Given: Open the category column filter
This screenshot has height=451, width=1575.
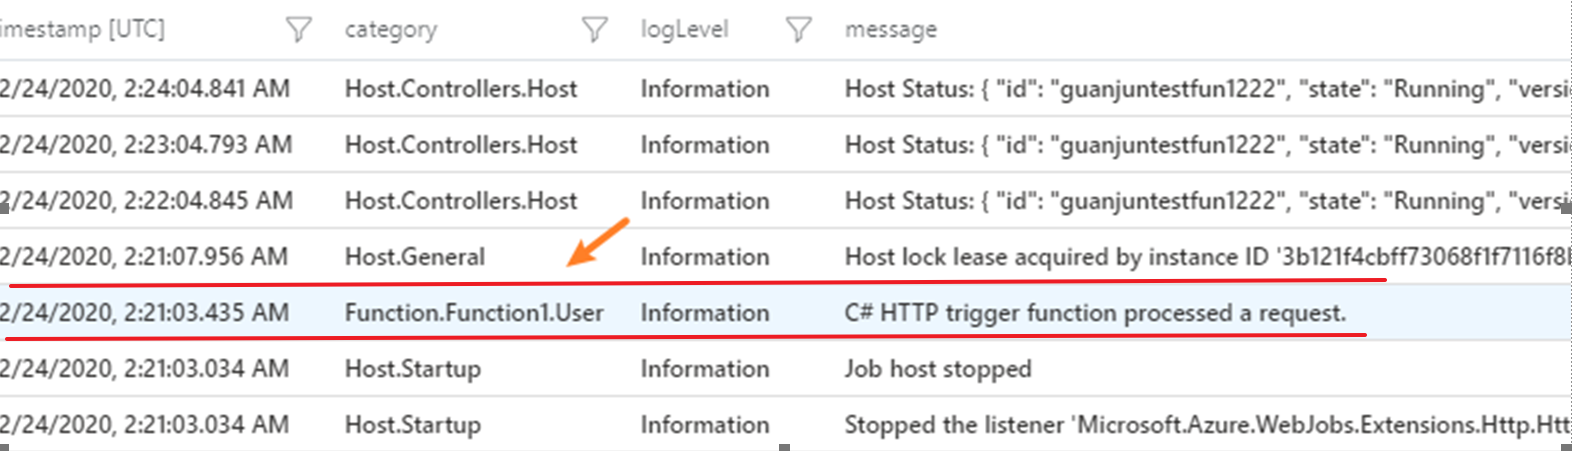Looking at the screenshot, I should point(594,30).
